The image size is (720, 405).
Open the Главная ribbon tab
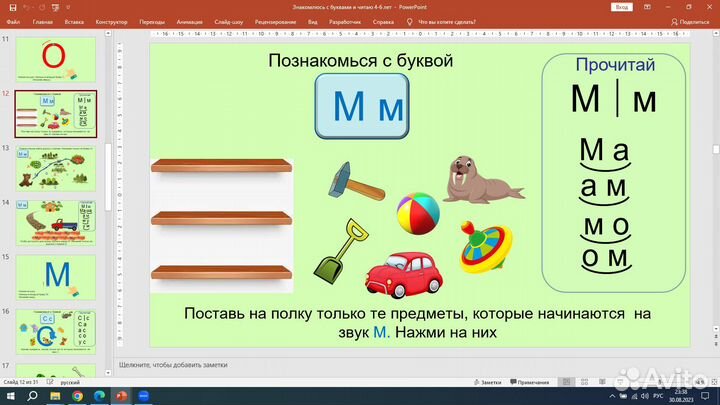pyautogui.click(x=42, y=22)
